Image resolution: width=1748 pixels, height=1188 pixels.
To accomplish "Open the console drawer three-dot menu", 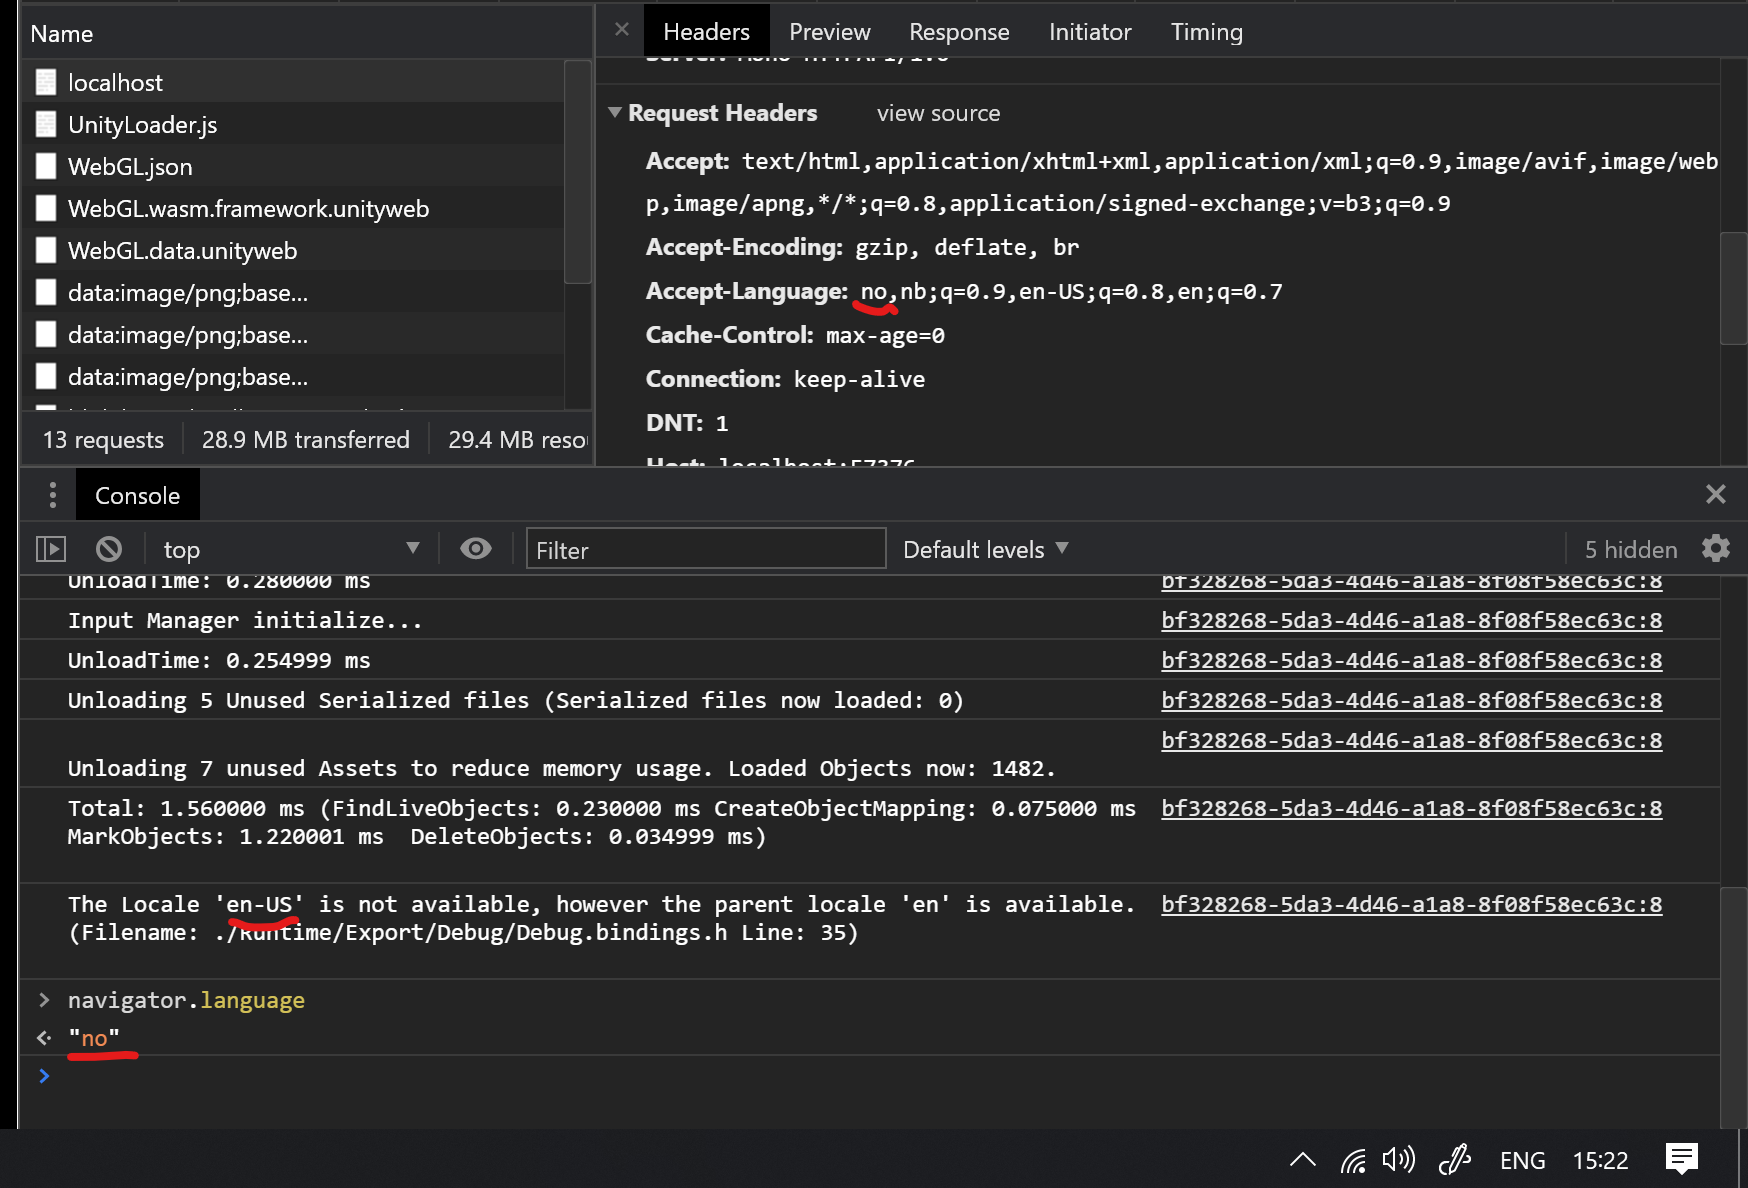I will pos(53,495).
